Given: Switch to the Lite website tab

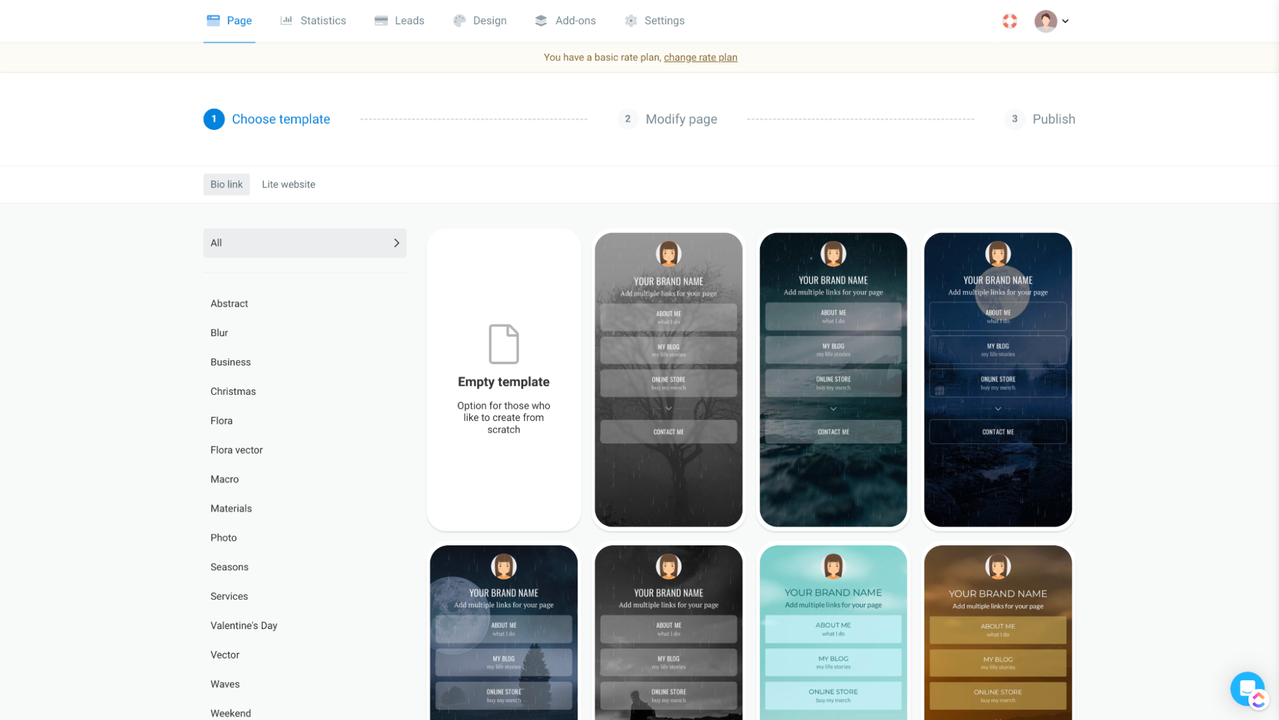Looking at the screenshot, I should pos(288,184).
